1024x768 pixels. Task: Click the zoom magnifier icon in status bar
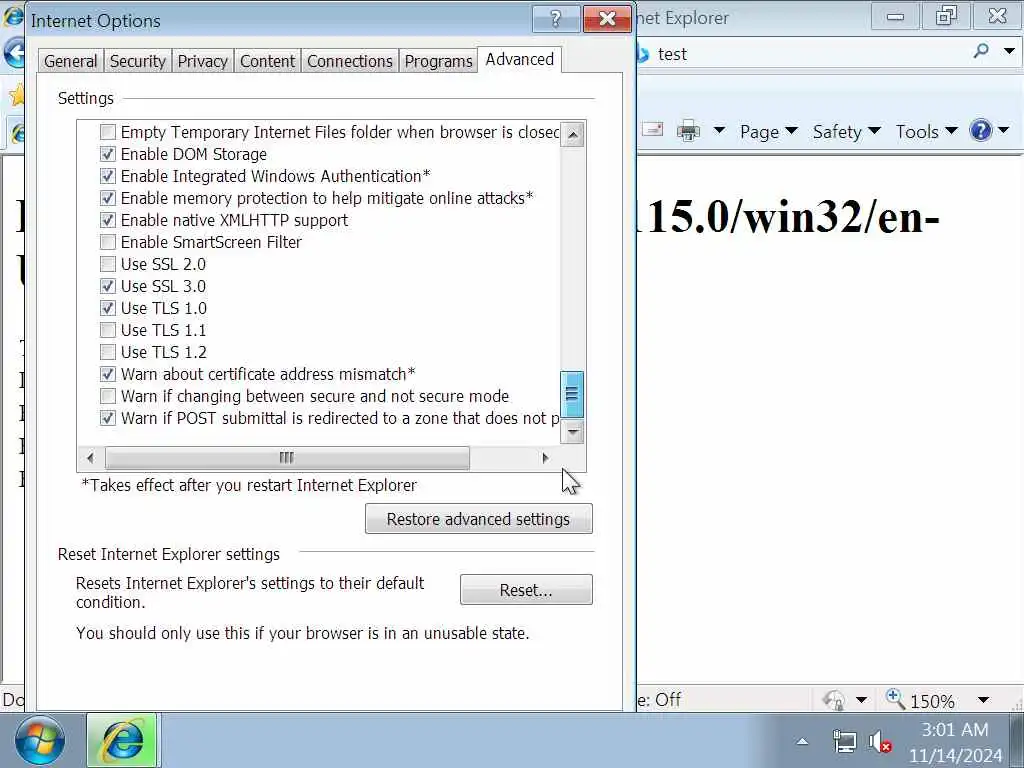pyautogui.click(x=895, y=699)
